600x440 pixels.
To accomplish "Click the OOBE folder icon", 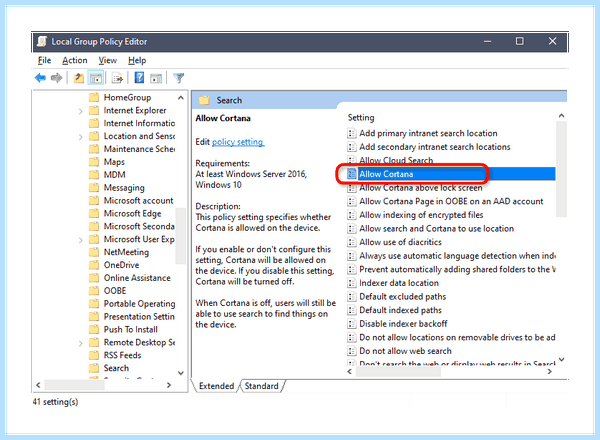I will [94, 290].
